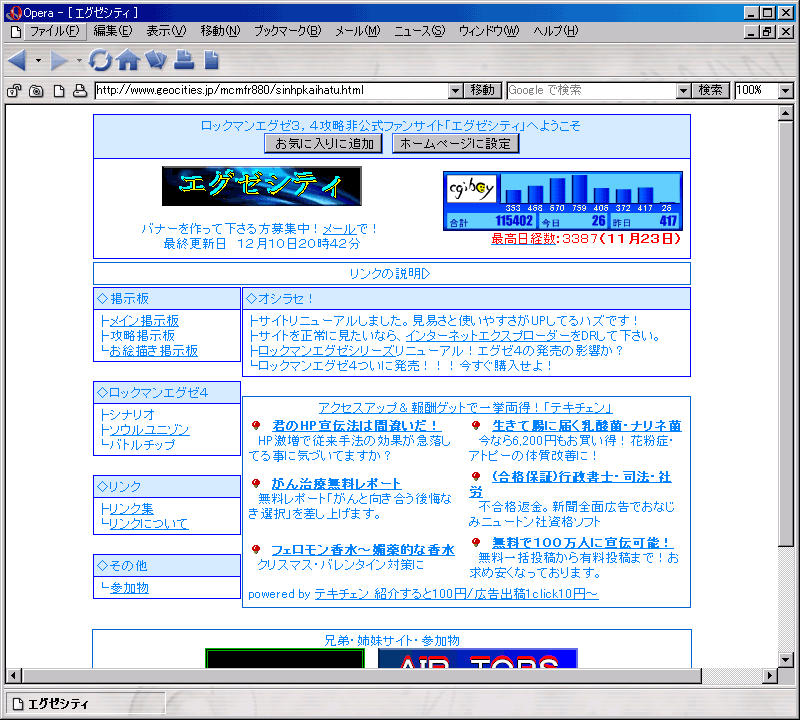Screen dimensions: 800x720
Task: Open the がん治療無料レポート link
Action: [336, 483]
